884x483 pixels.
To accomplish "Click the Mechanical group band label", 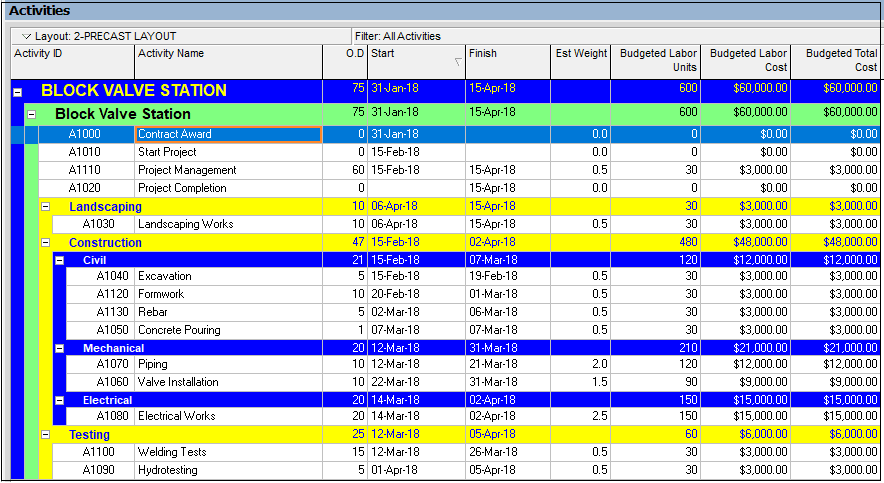I will click(113, 348).
